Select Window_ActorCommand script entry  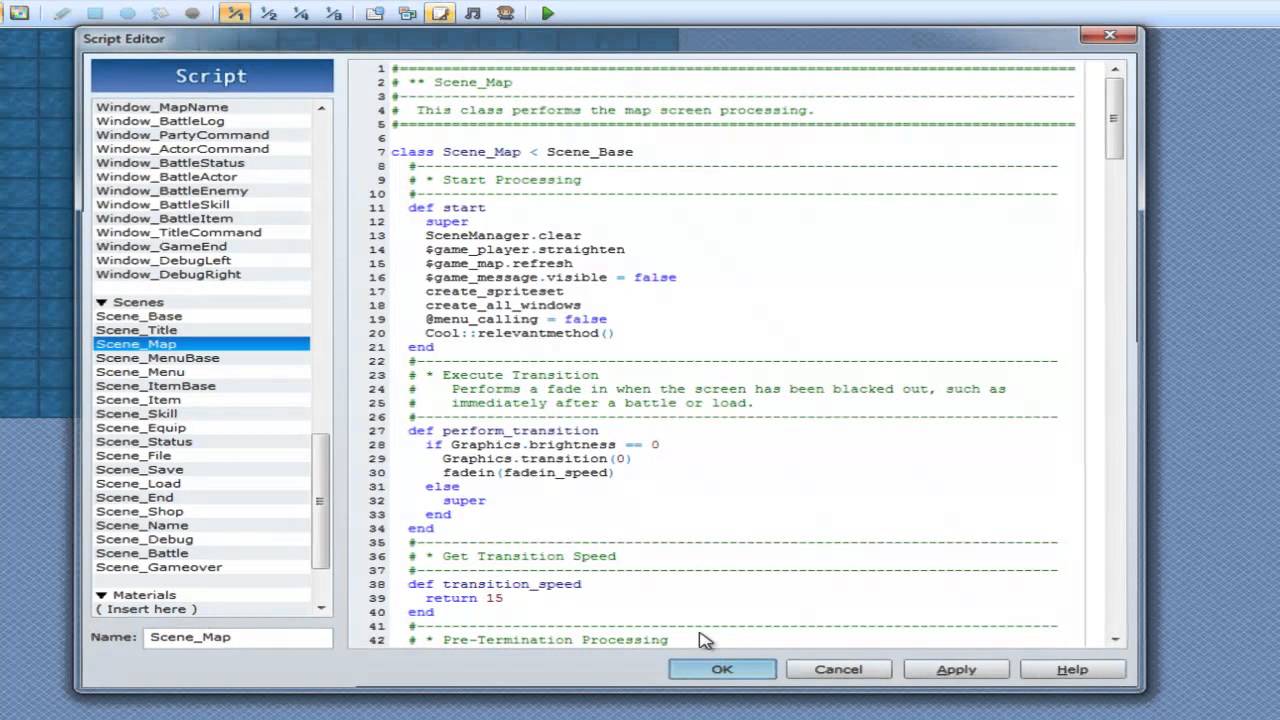pyautogui.click(x=202, y=149)
